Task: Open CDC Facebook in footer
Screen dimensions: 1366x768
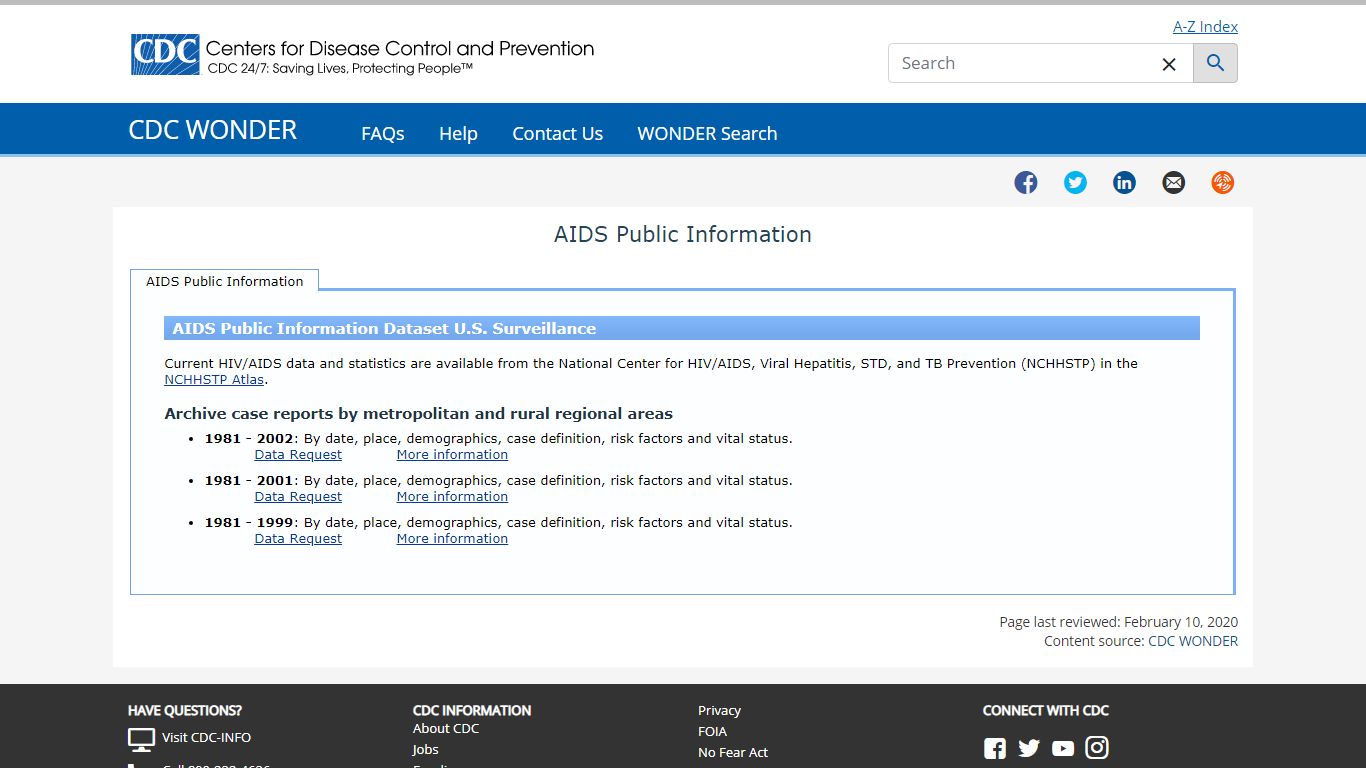Action: (995, 748)
